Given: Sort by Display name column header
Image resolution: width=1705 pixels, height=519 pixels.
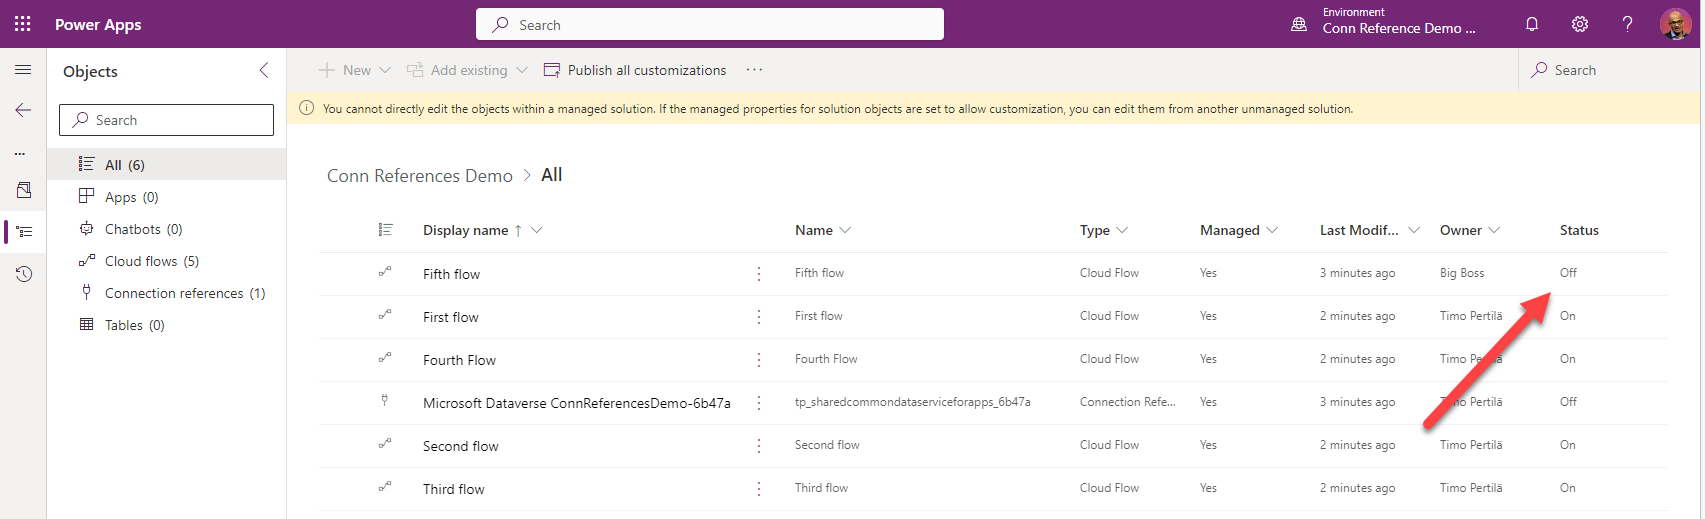Looking at the screenshot, I should pos(466,230).
